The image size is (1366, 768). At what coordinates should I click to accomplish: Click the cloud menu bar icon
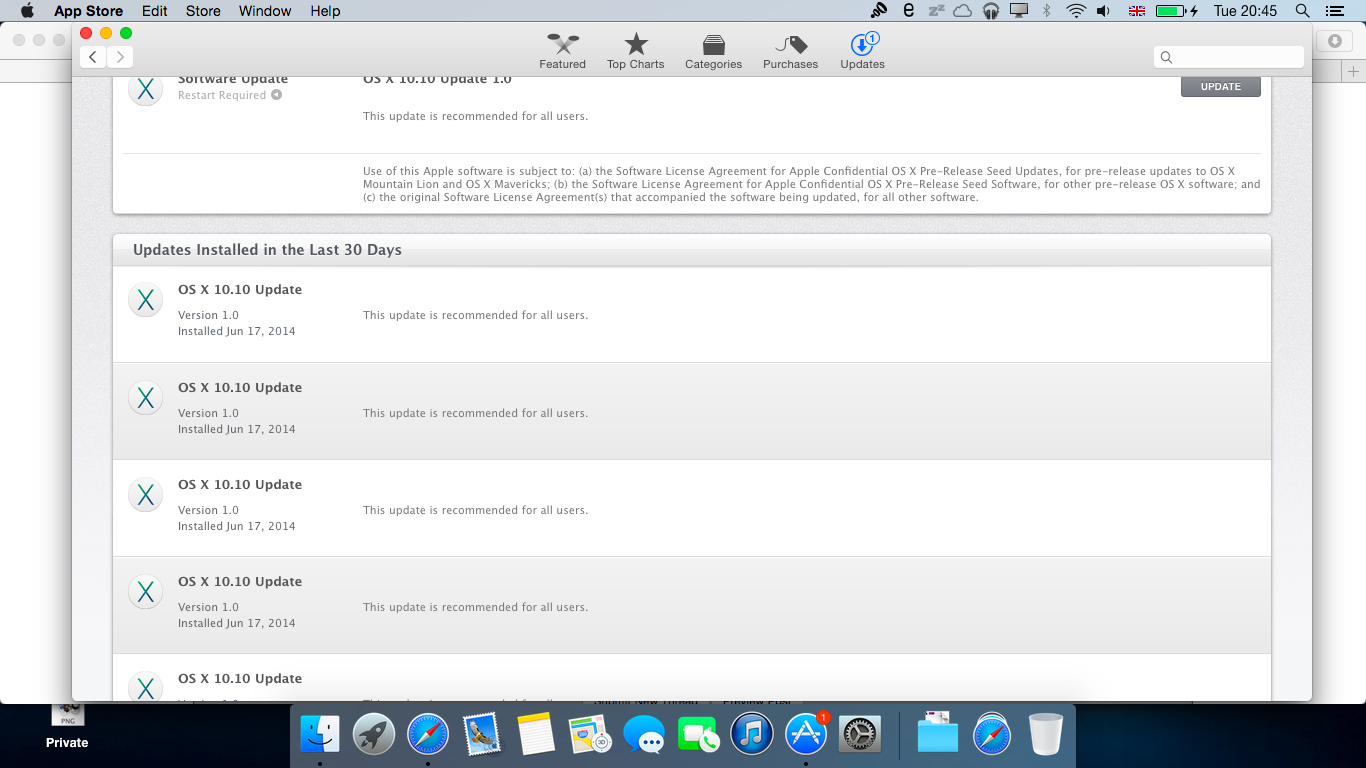(963, 11)
